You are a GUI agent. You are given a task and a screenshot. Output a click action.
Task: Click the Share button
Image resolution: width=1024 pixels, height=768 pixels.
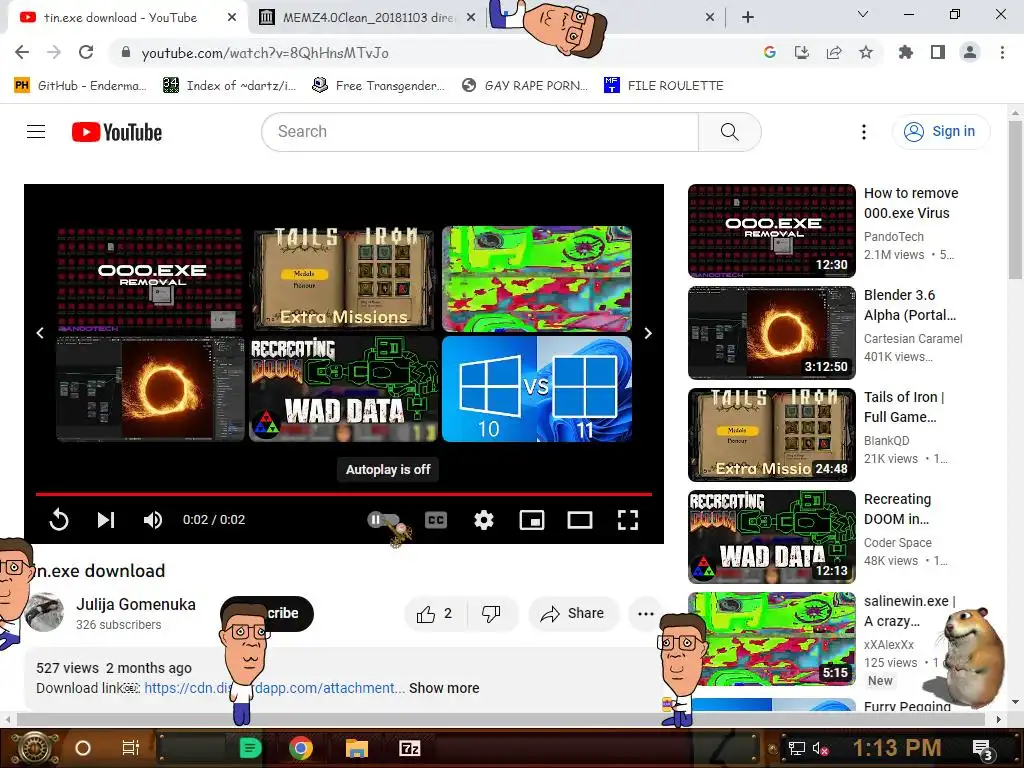573,613
